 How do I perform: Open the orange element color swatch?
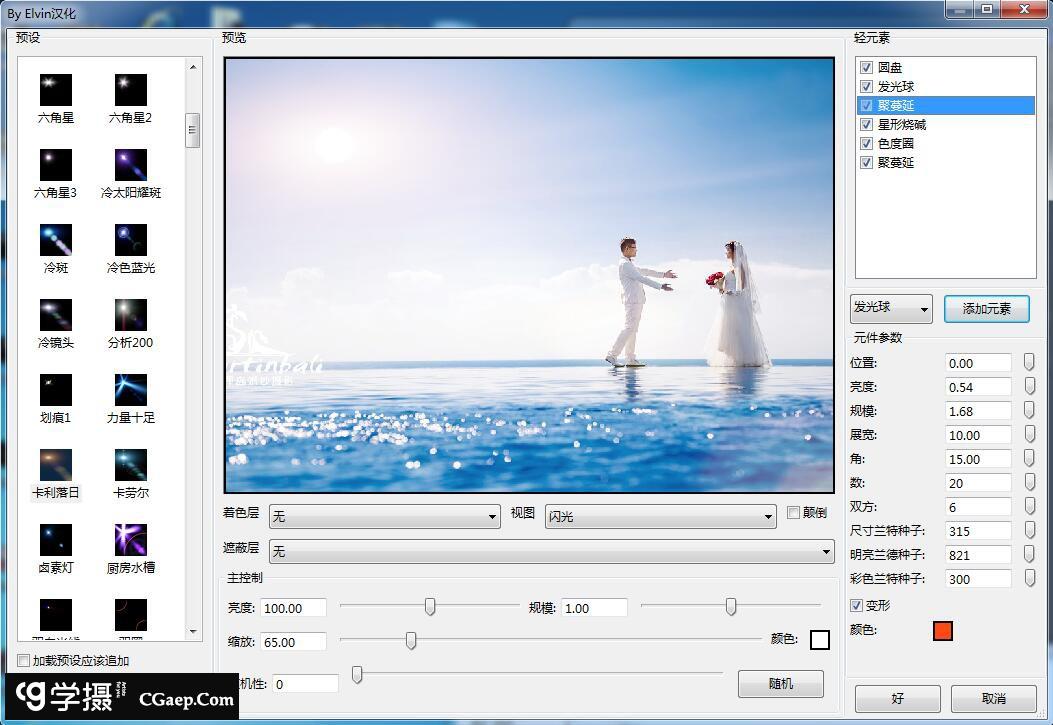942,631
